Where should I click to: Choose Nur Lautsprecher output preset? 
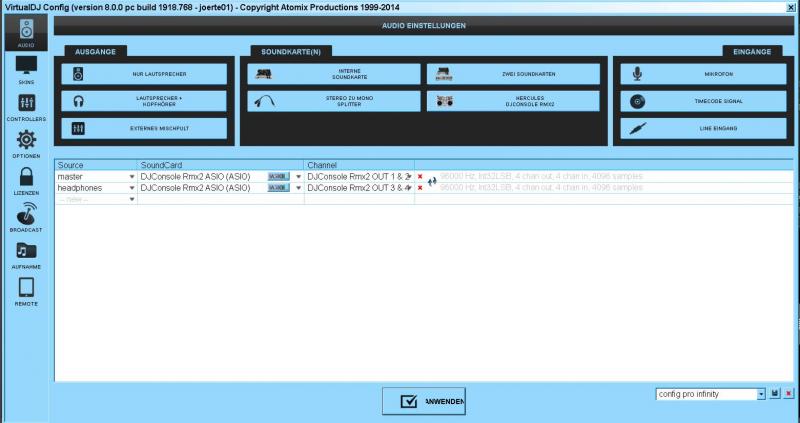[x=144, y=74]
